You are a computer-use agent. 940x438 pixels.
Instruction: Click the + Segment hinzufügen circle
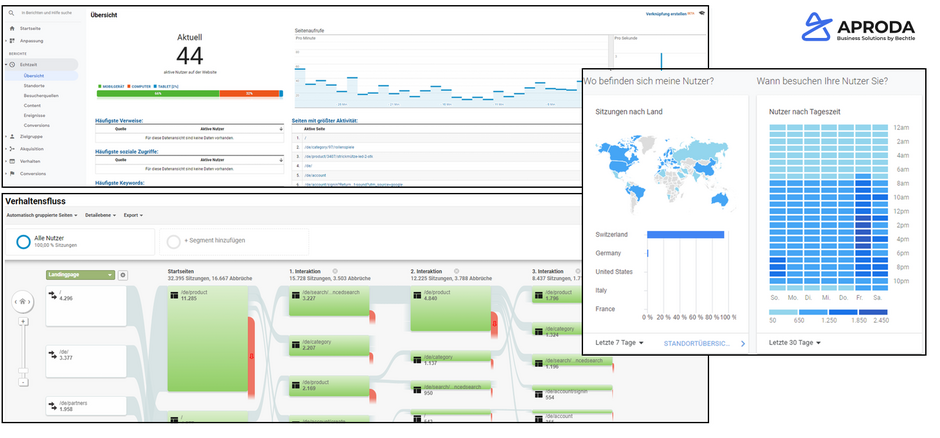click(x=173, y=241)
